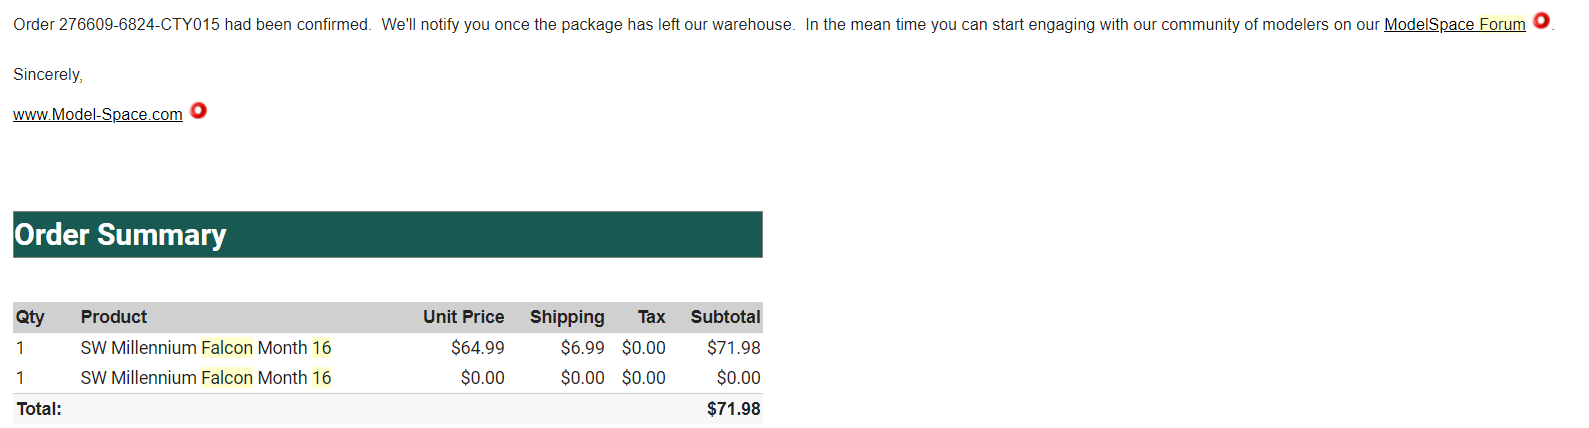Open the www.Model-Space.com link
The height and width of the screenshot is (428, 1589).
coord(97,115)
